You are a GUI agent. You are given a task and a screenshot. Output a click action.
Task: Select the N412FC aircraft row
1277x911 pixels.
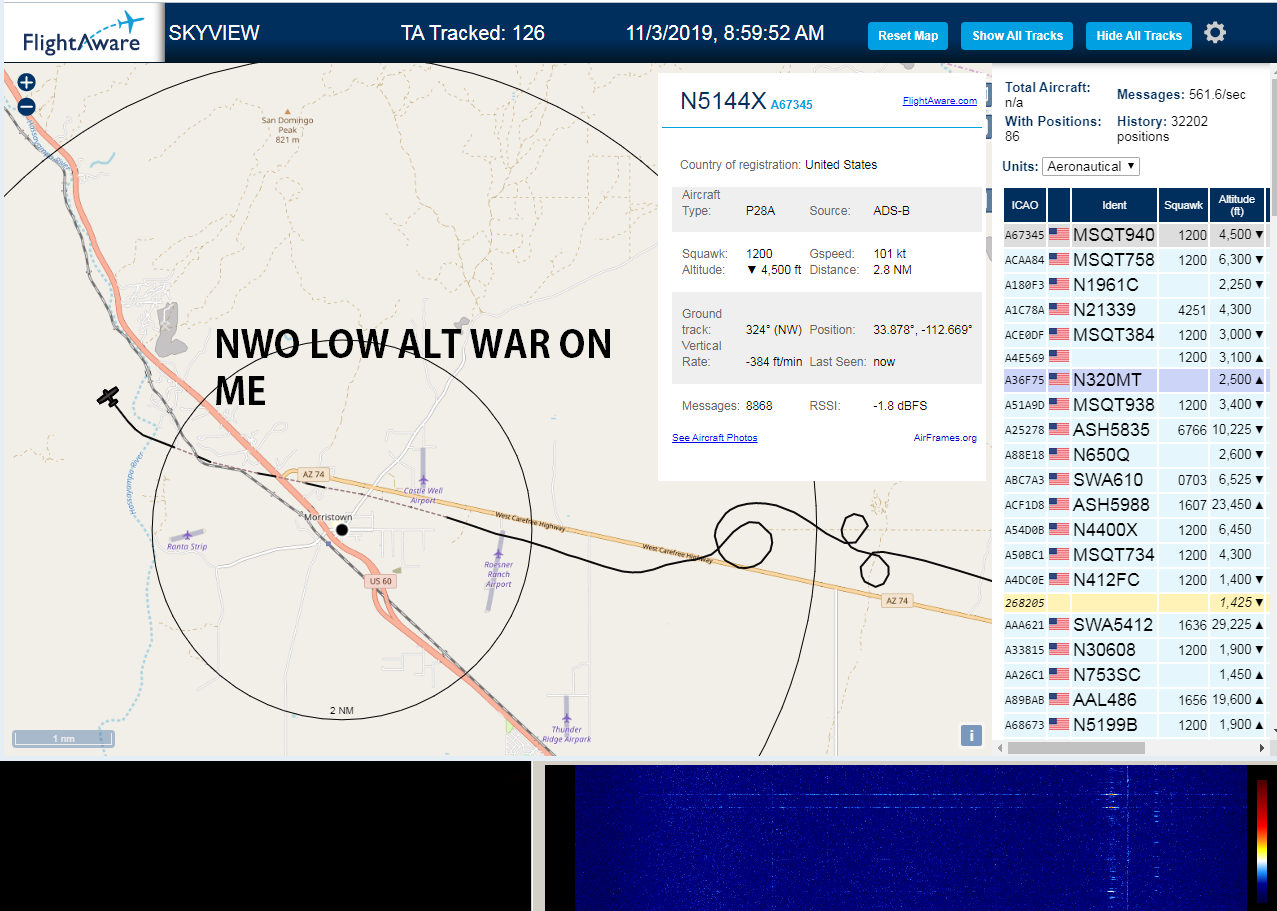pos(1135,580)
